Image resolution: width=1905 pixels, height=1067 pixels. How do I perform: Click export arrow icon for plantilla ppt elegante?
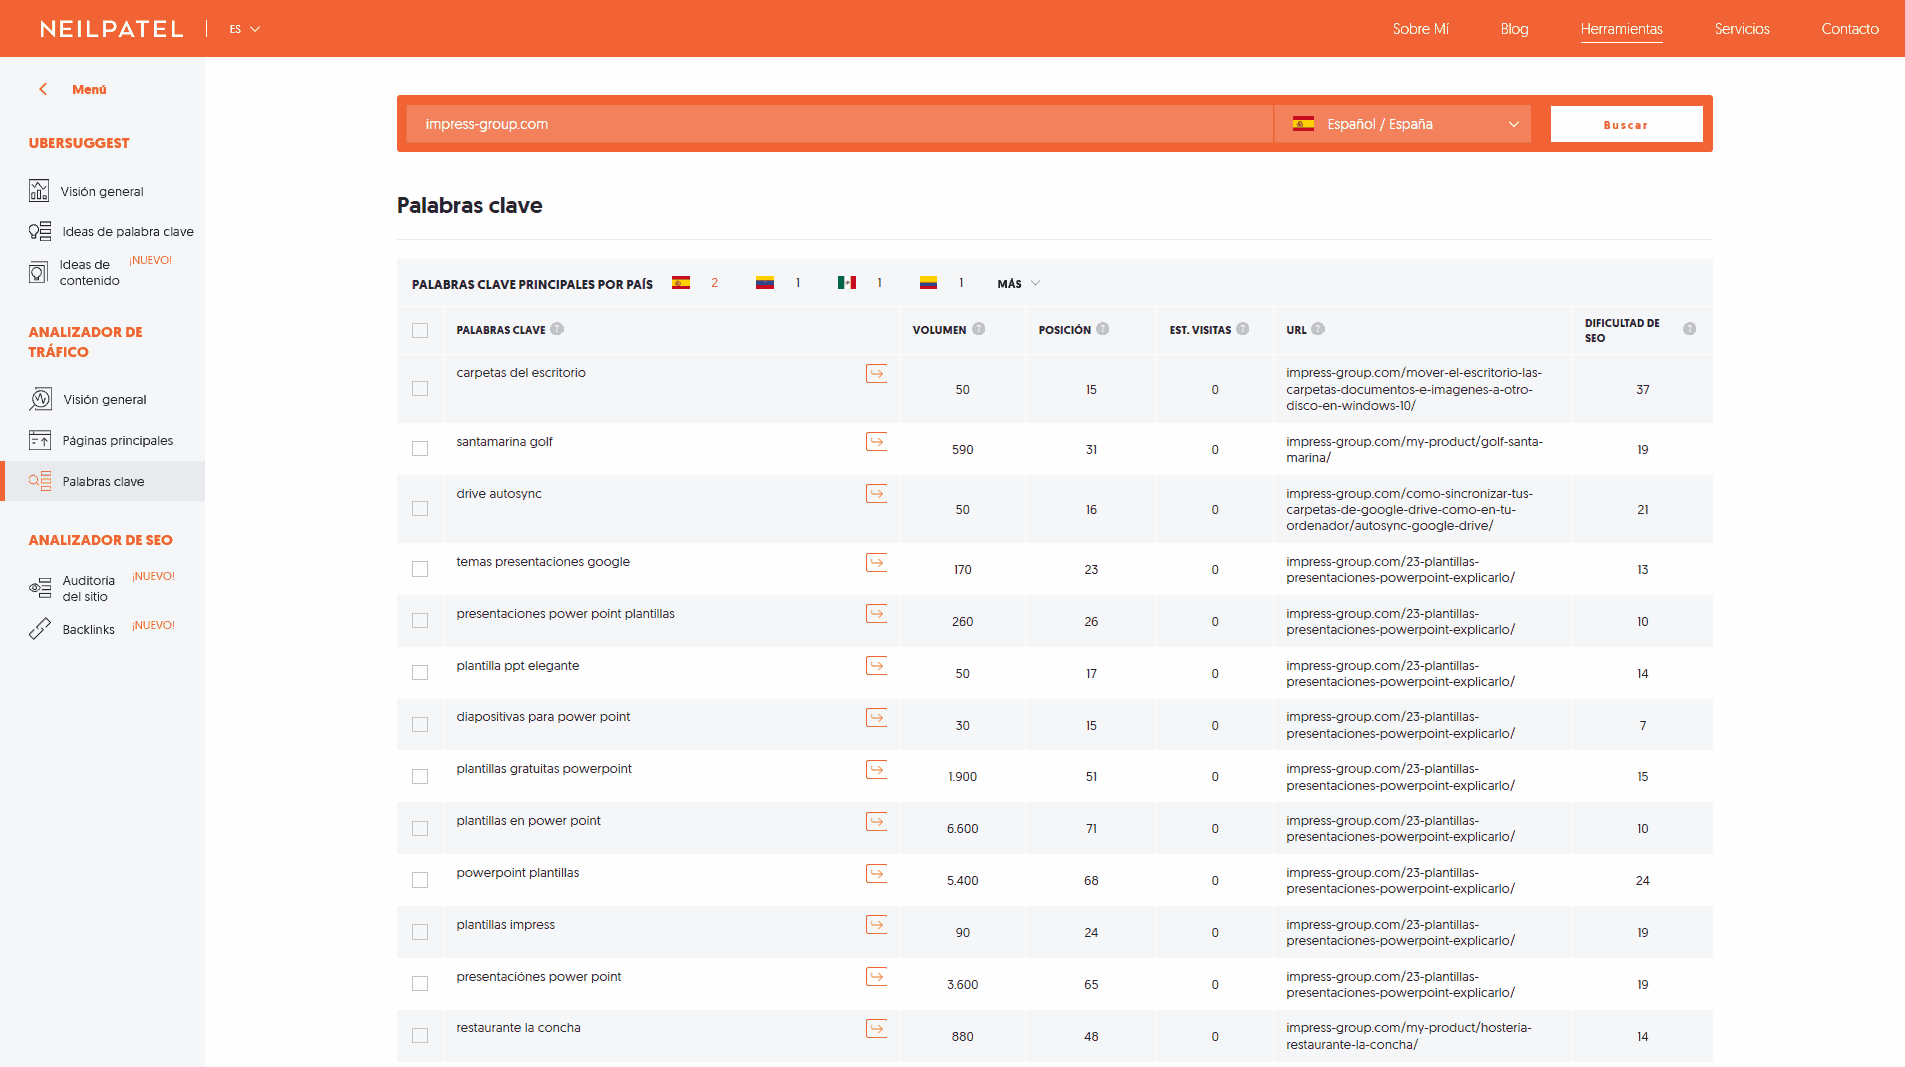click(876, 665)
